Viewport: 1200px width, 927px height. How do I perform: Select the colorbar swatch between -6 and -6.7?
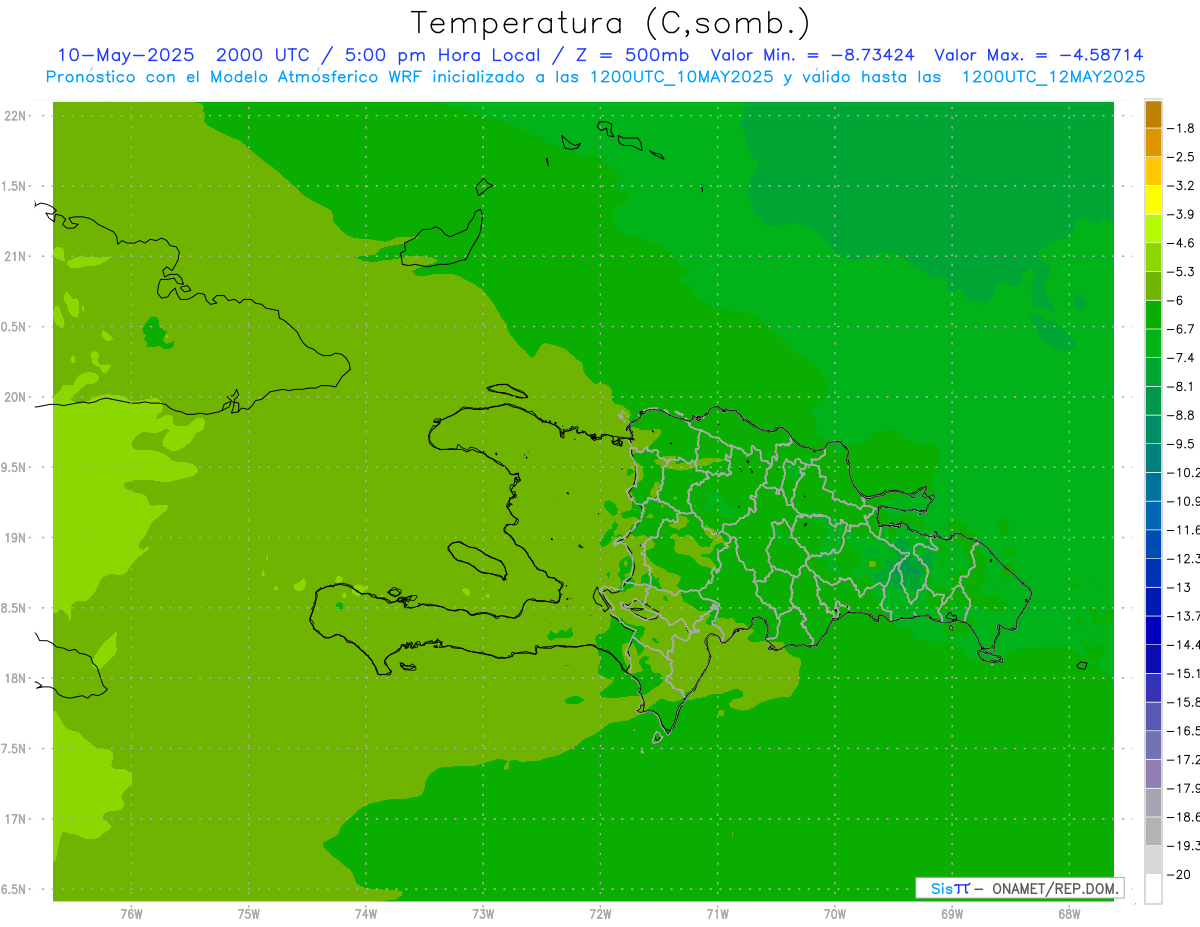click(1154, 315)
